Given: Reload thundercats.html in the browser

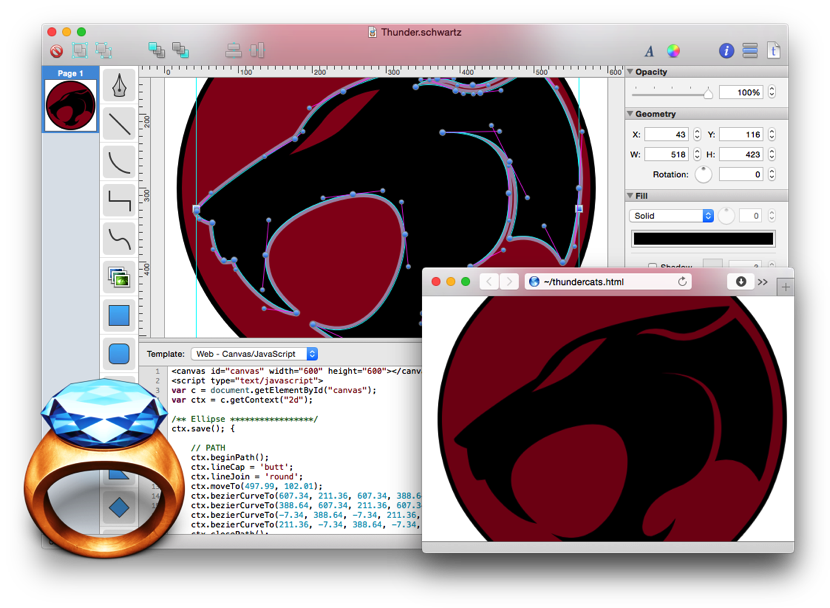Looking at the screenshot, I should click(x=682, y=282).
